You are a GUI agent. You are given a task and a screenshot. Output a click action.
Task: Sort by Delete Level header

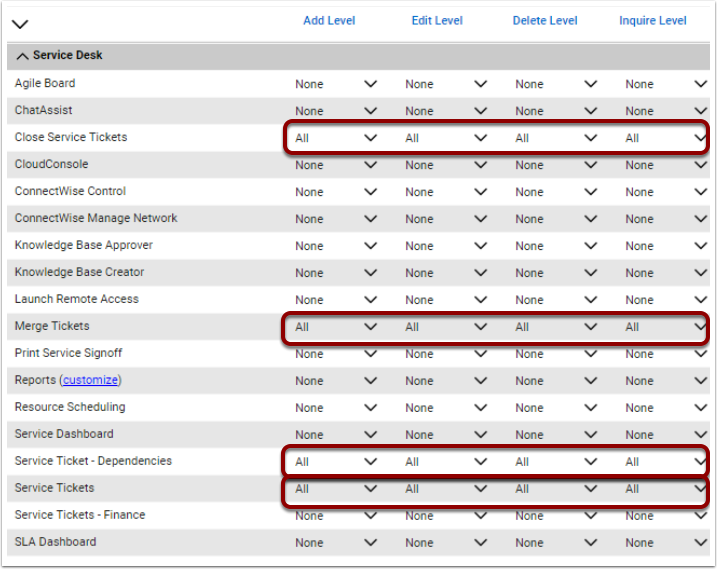pos(545,21)
